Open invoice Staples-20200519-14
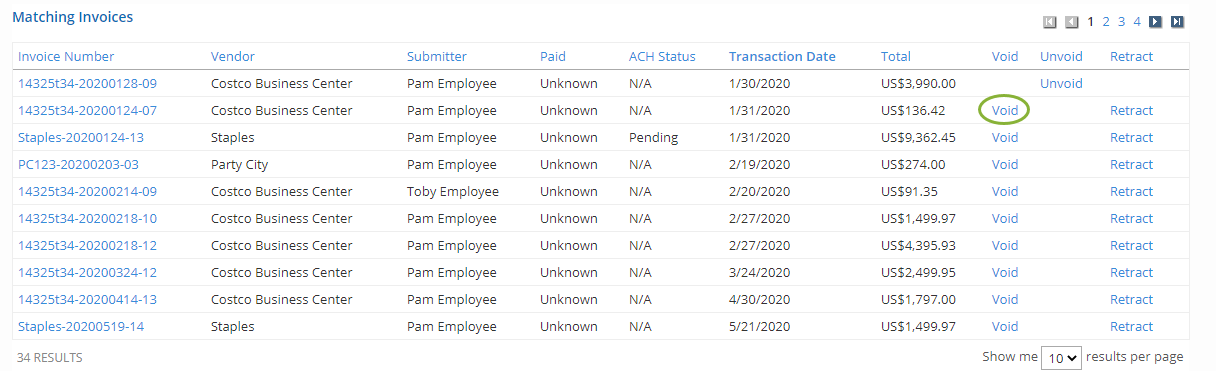Image resolution: width=1216 pixels, height=371 pixels. pos(81,326)
